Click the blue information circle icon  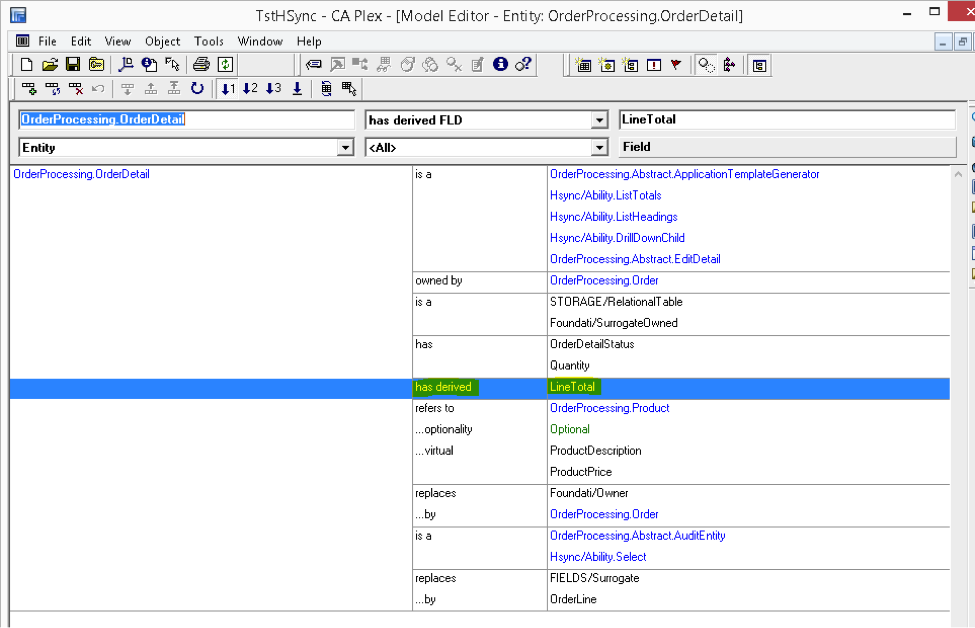coord(500,64)
